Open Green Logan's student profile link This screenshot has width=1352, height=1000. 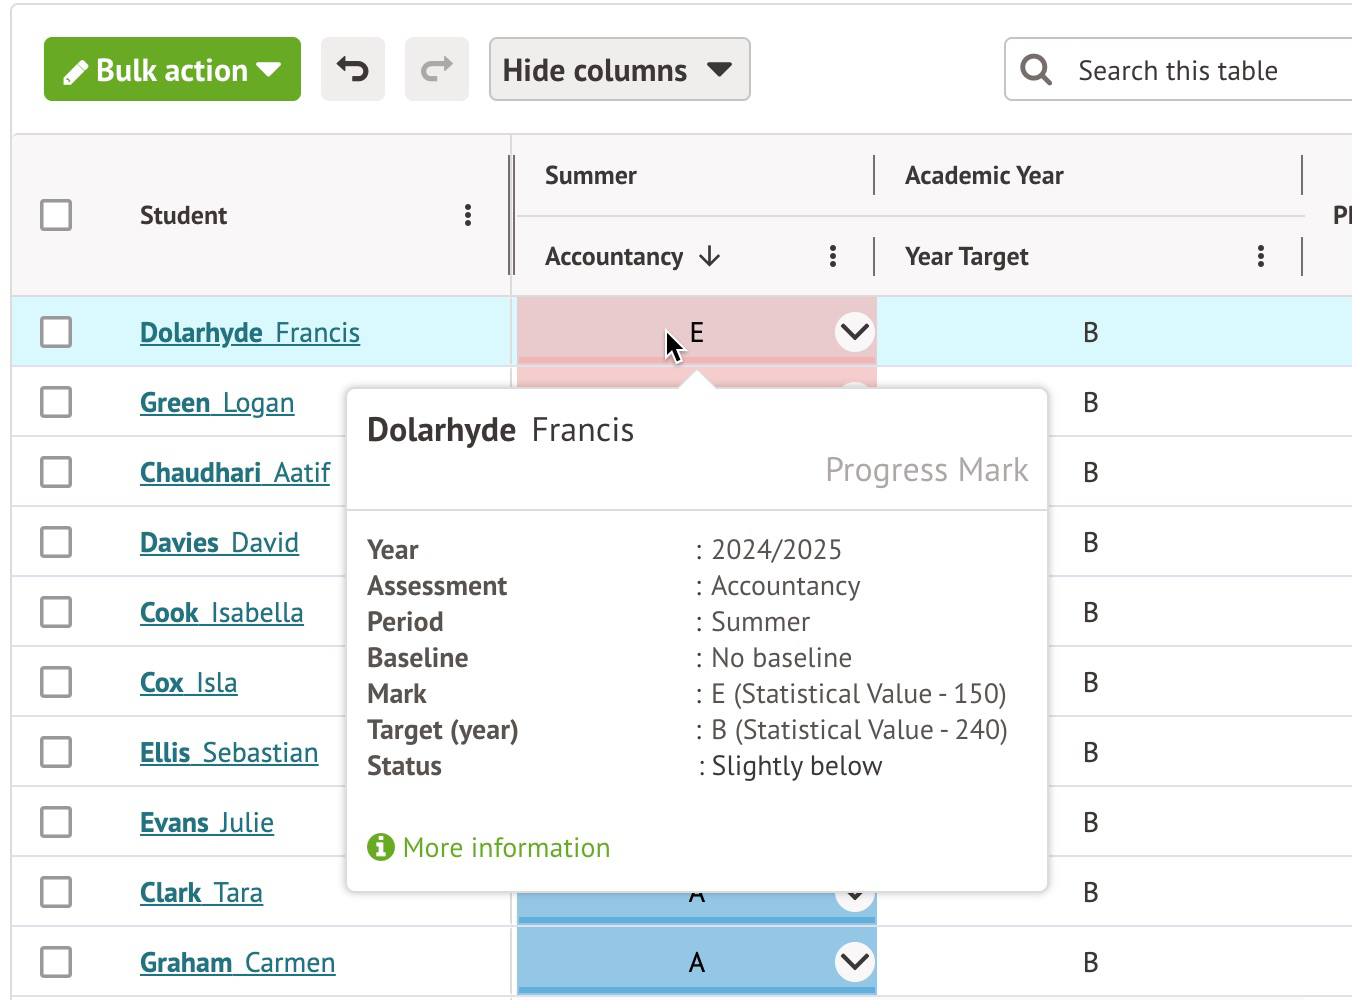[x=217, y=402]
